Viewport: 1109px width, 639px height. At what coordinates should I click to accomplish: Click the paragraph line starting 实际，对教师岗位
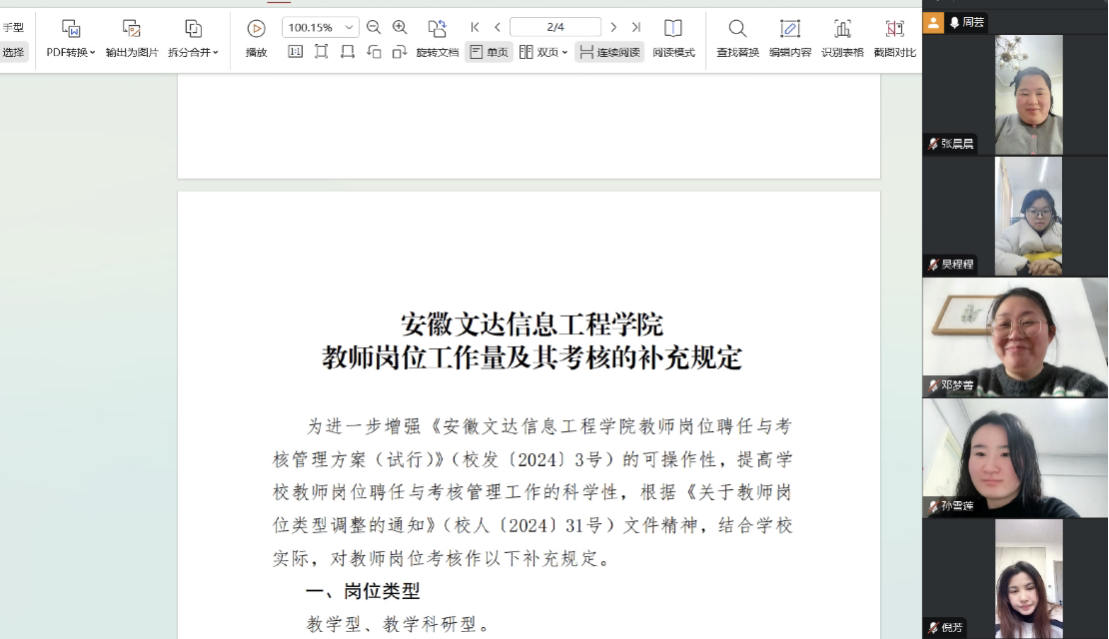click(443, 559)
